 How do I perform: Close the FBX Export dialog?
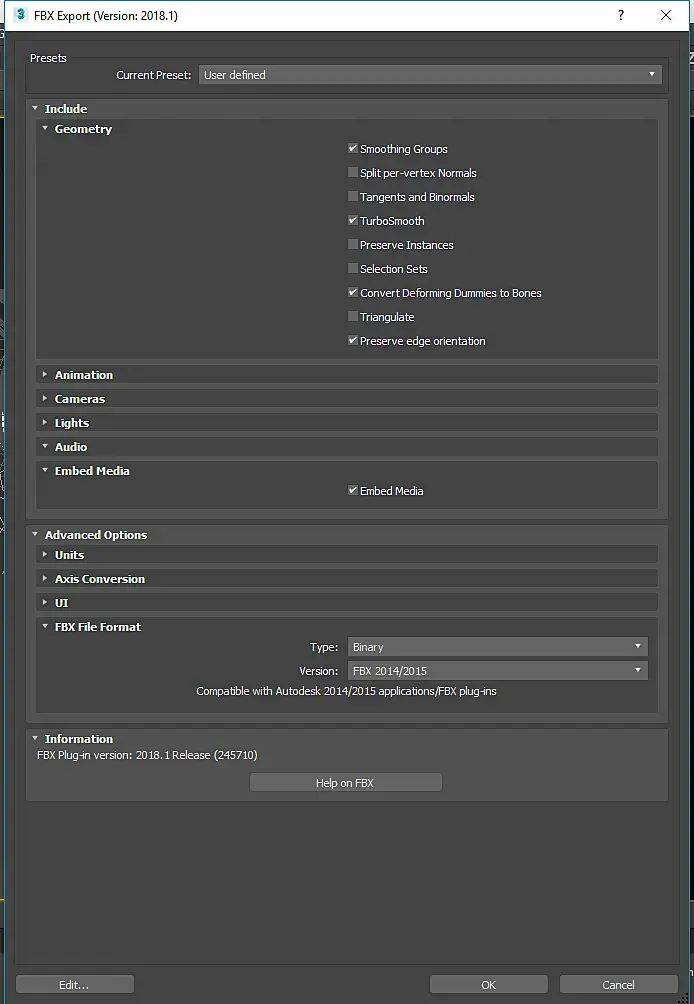pos(666,15)
